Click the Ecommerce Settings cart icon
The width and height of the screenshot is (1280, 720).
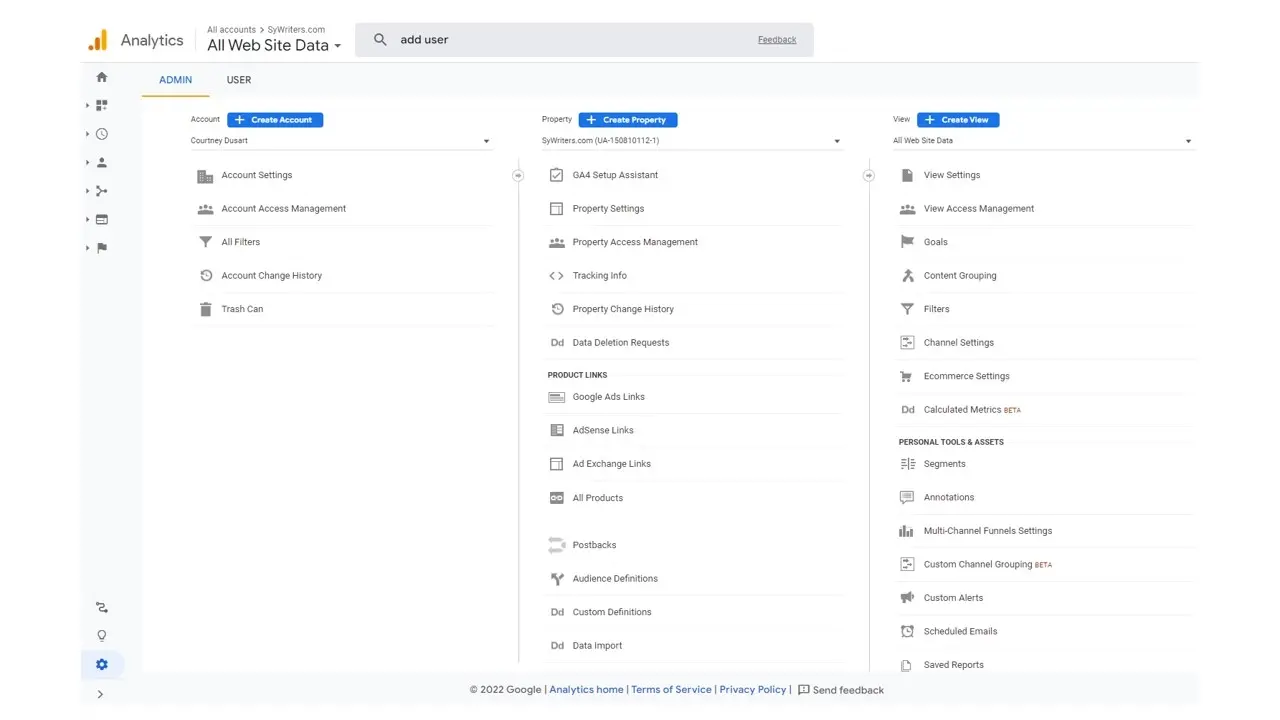pos(907,376)
